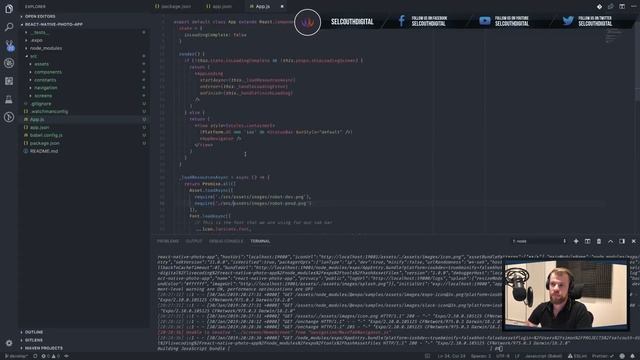Expand the node_modules folder
640x360 pixels.
click(46, 48)
